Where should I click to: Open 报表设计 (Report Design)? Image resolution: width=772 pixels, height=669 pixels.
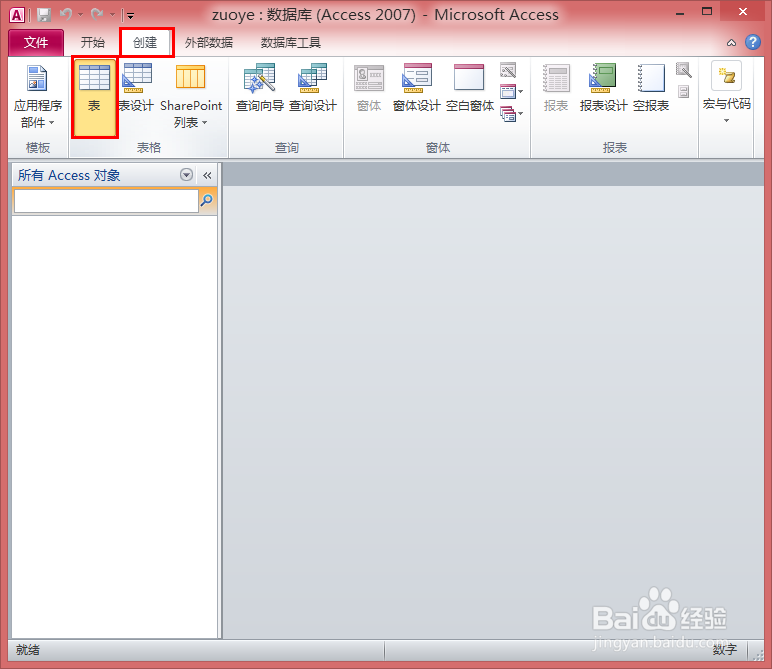(x=603, y=88)
